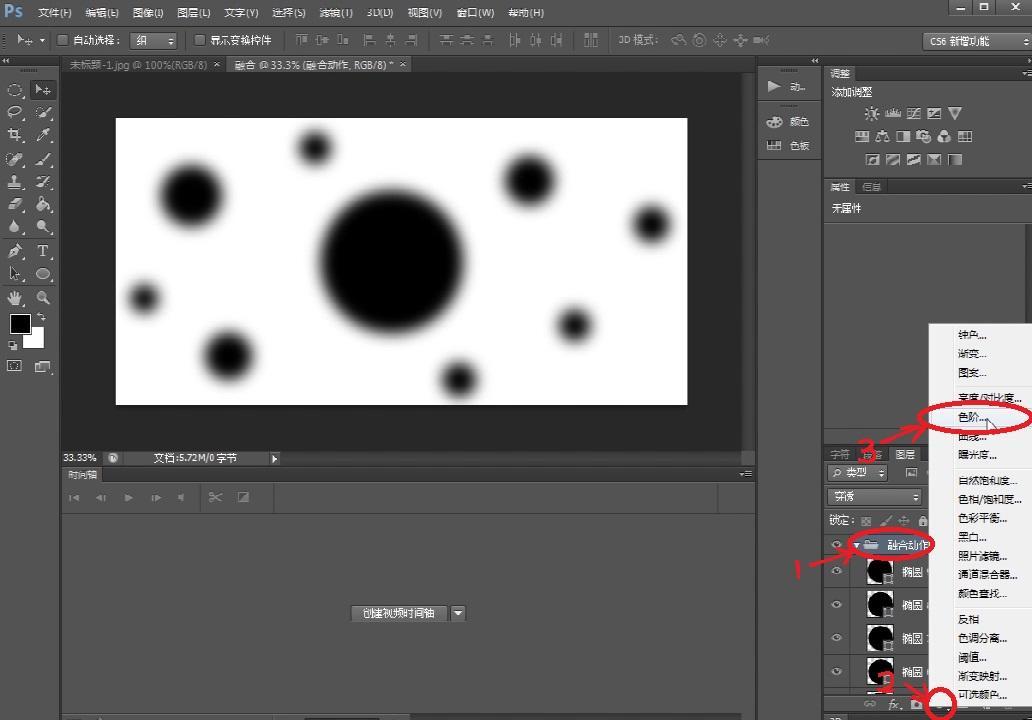The width and height of the screenshot is (1032, 720).
Task: Enable the 显示变换控件 checkbox
Action: point(199,40)
